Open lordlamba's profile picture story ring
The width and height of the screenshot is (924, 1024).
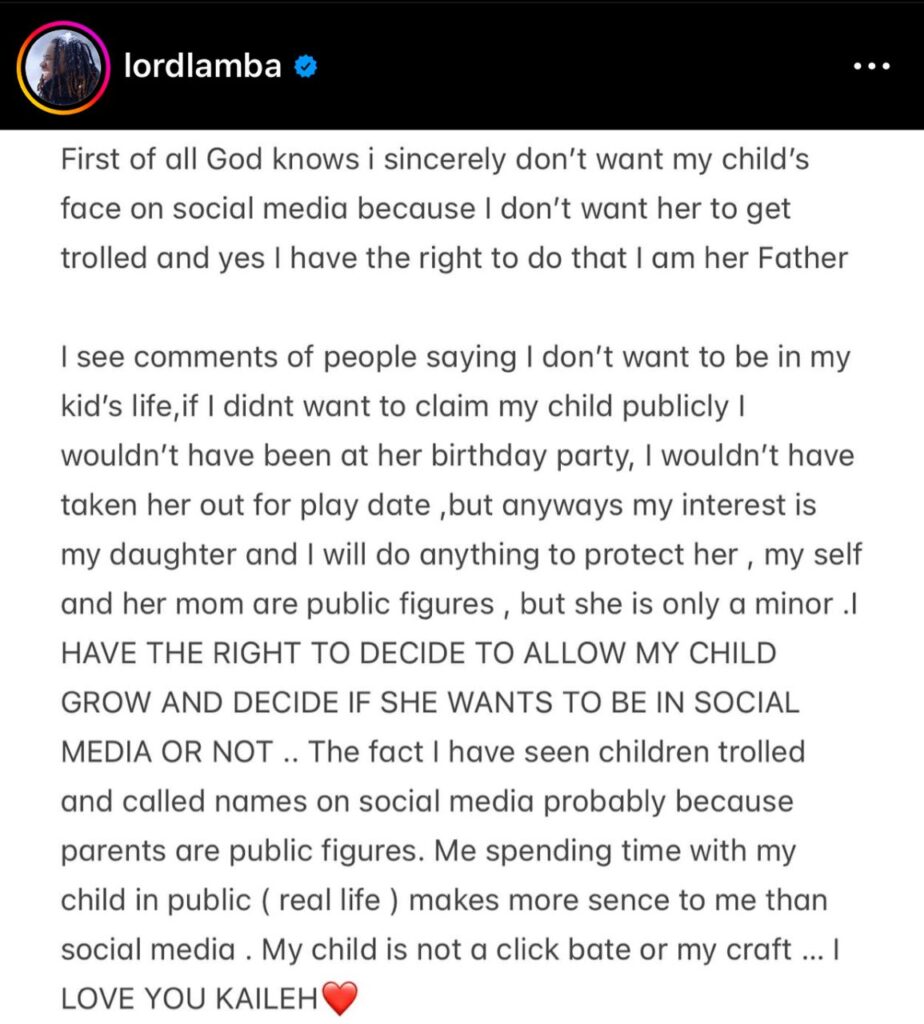click(63, 67)
